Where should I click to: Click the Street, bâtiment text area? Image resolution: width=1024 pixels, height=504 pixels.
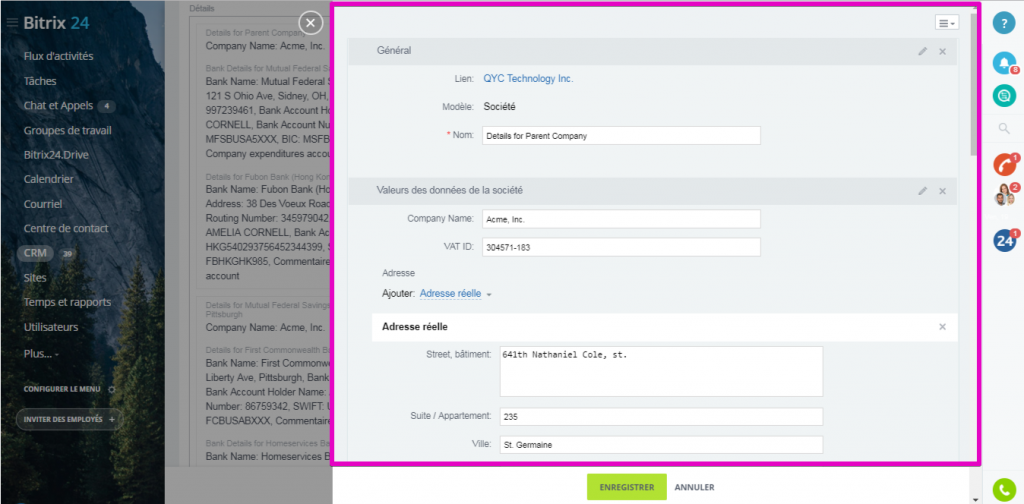click(x=662, y=371)
